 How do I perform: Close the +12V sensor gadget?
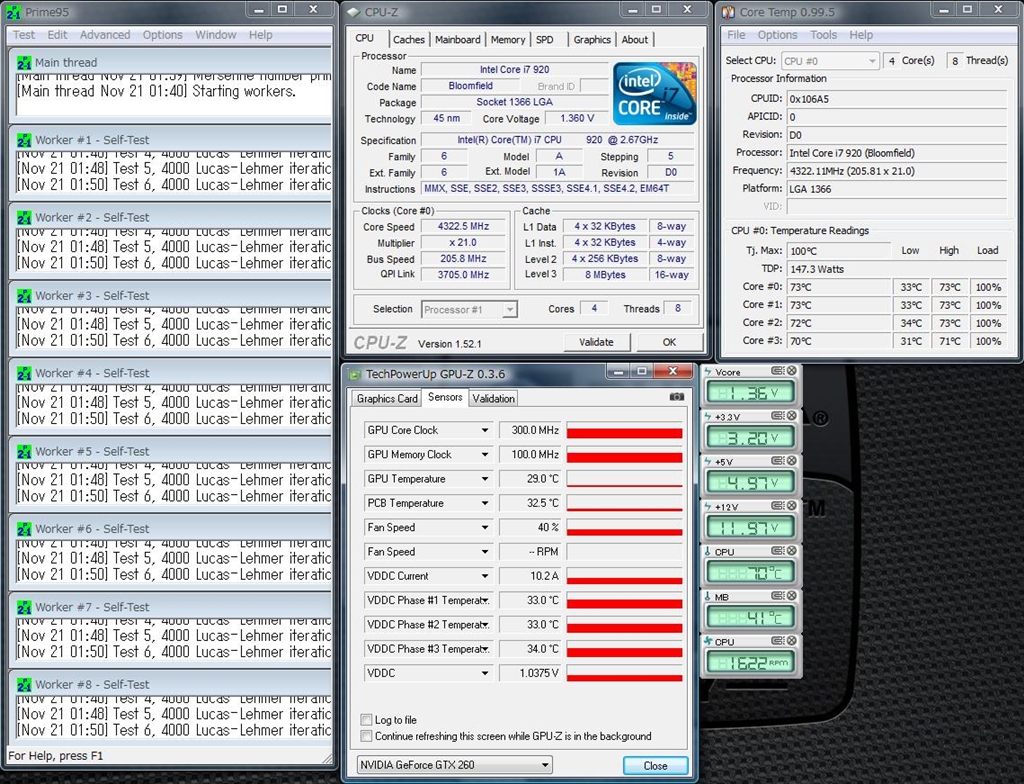pyautogui.click(x=791, y=507)
